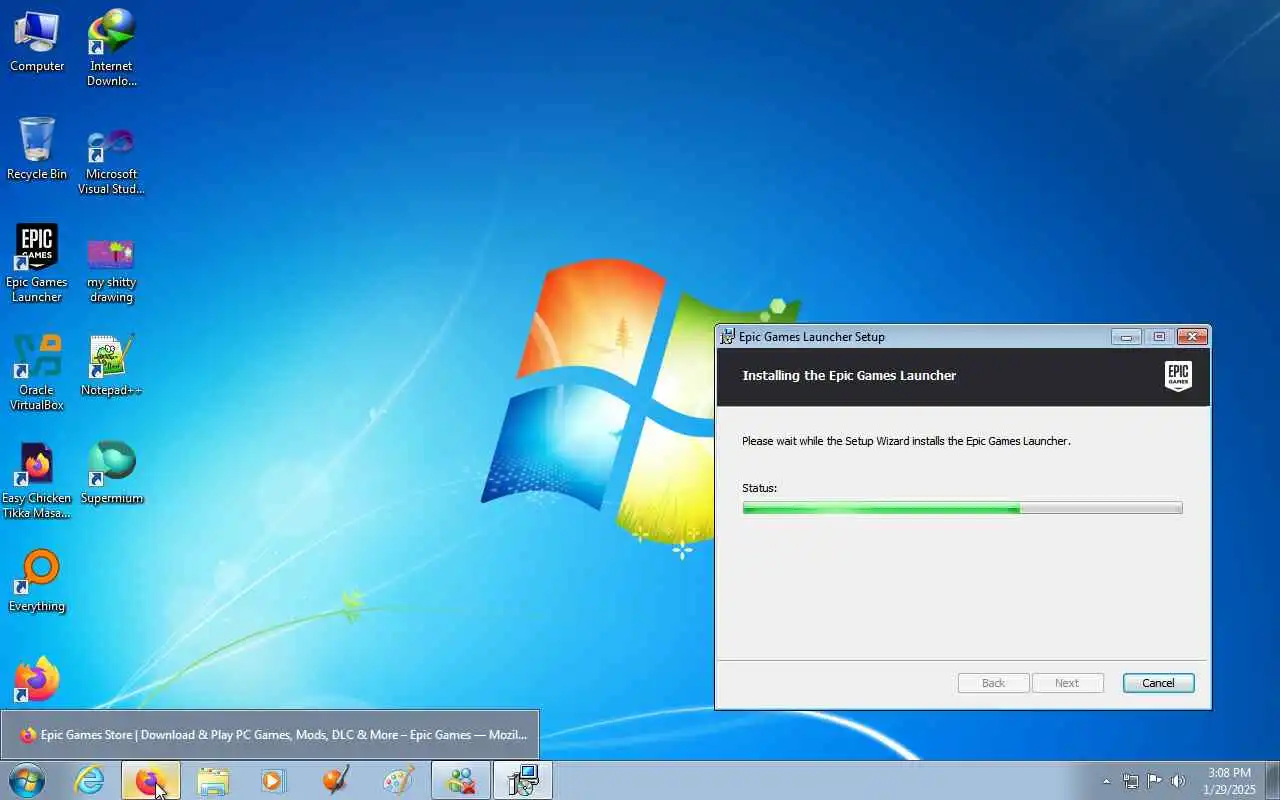Open Internet Download Manager desktop shortcut
Viewport: 1280px width, 800px height.
coord(111,48)
